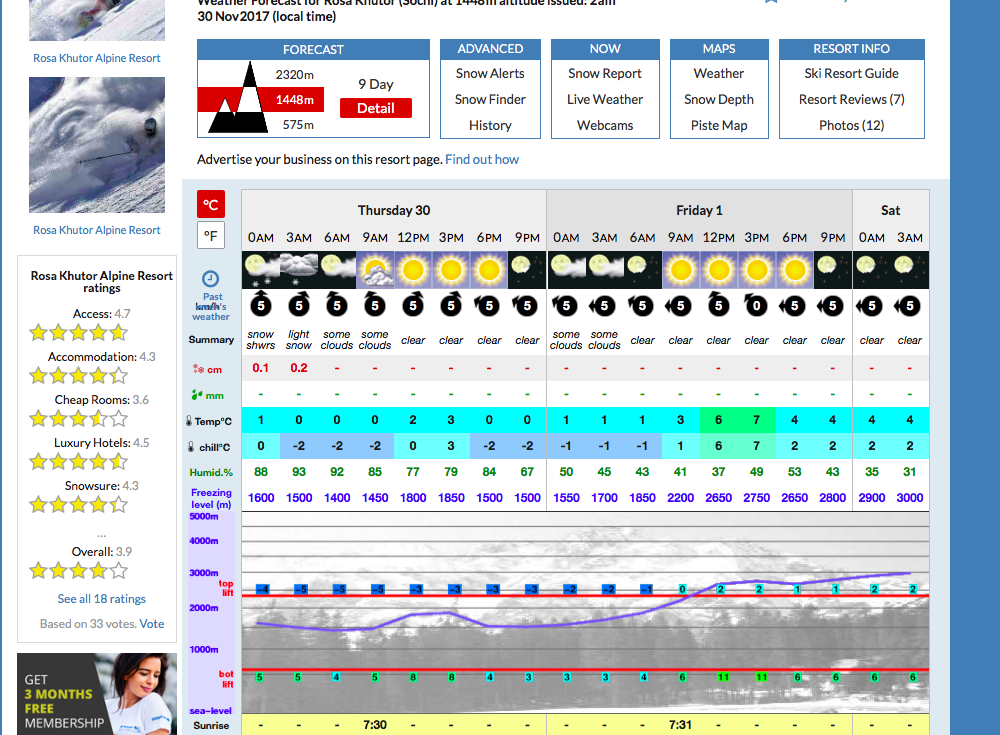The height and width of the screenshot is (735, 1000).
Task: Click Friday 12PM temperature cell 6
Action: (718, 420)
